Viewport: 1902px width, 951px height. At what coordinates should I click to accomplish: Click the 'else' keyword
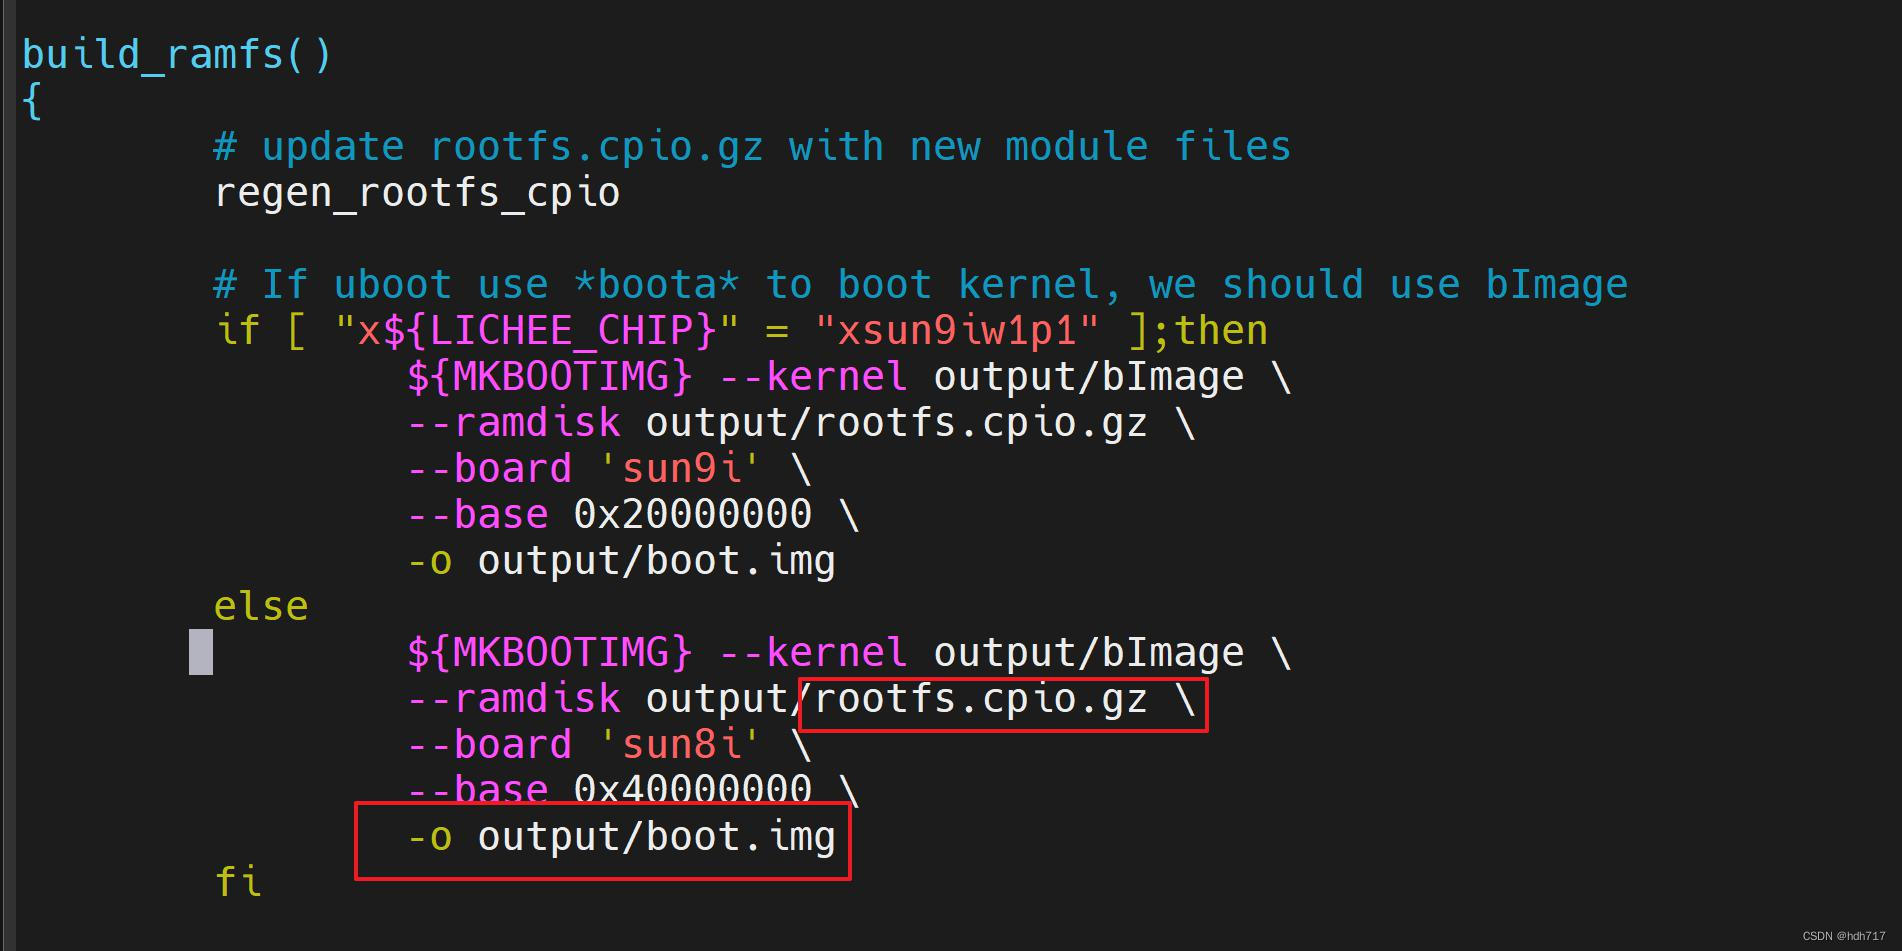pos(261,606)
